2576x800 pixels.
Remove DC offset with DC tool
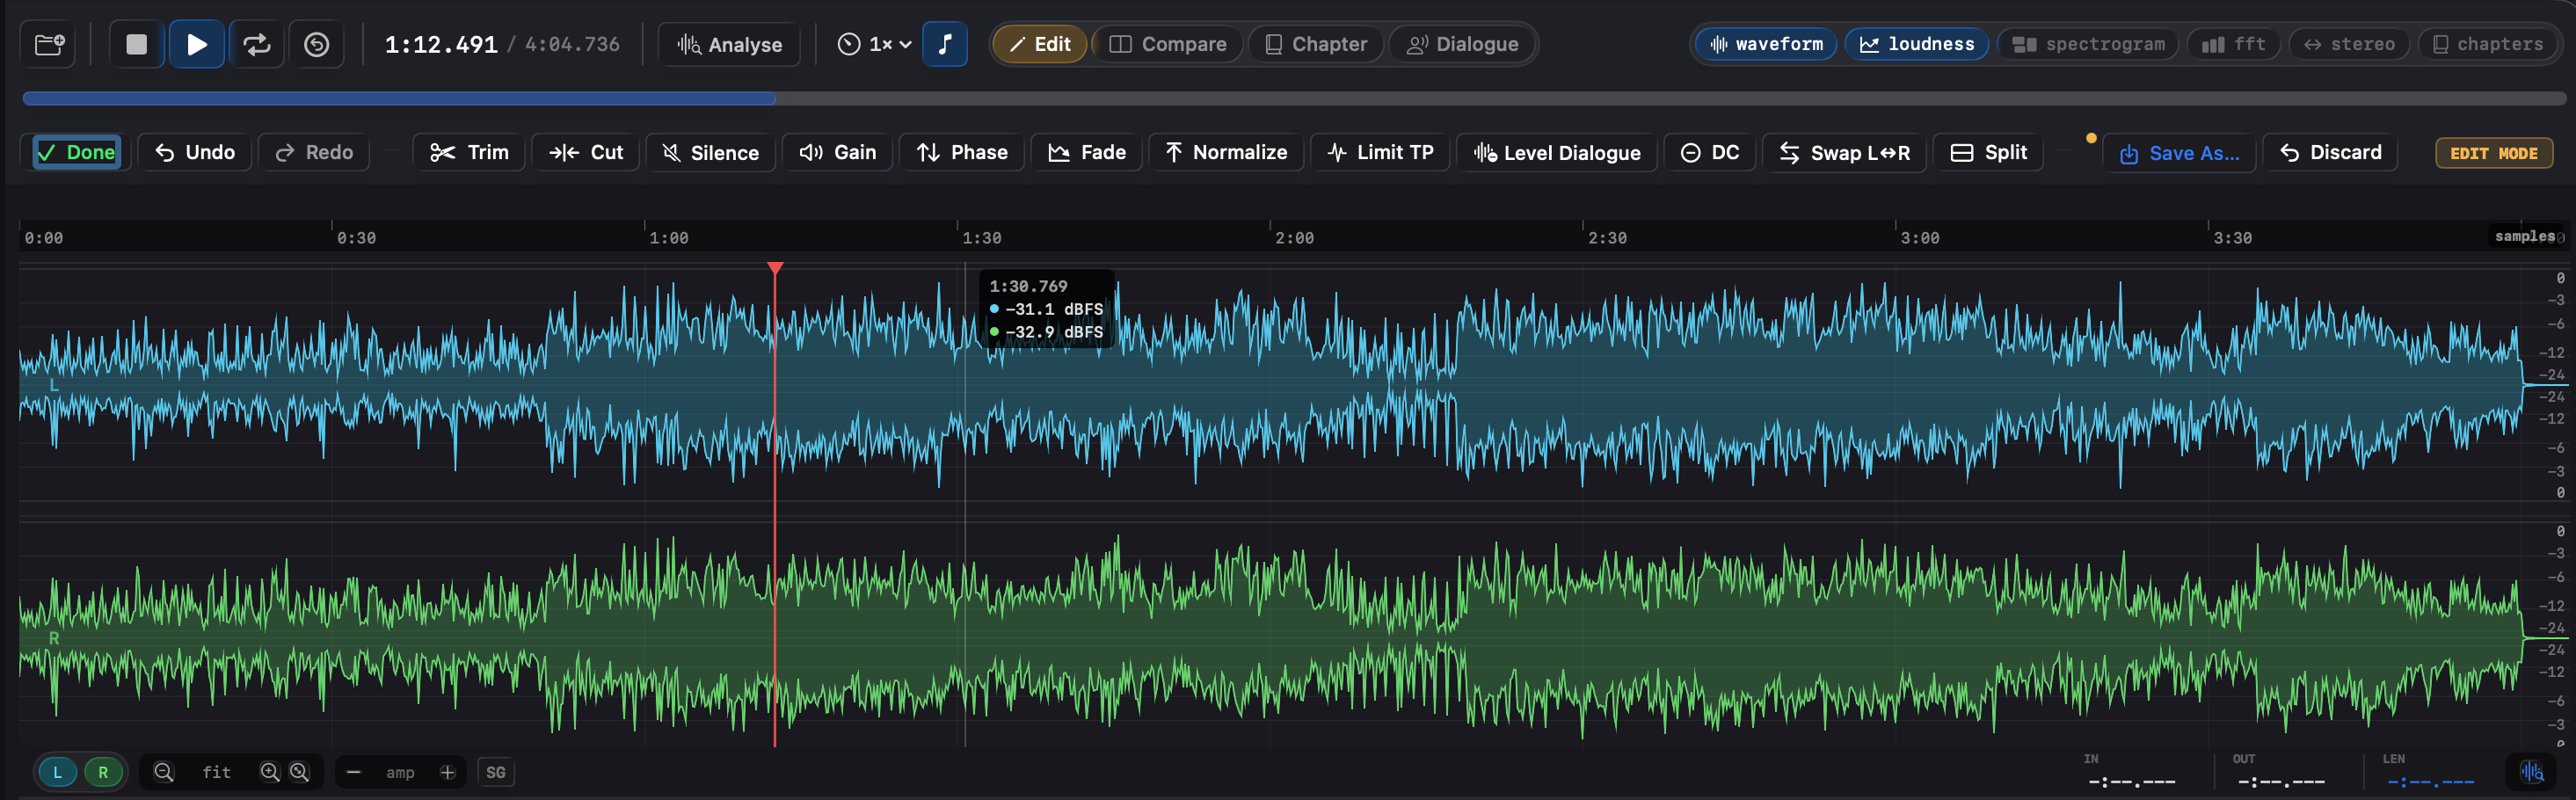click(x=1710, y=152)
